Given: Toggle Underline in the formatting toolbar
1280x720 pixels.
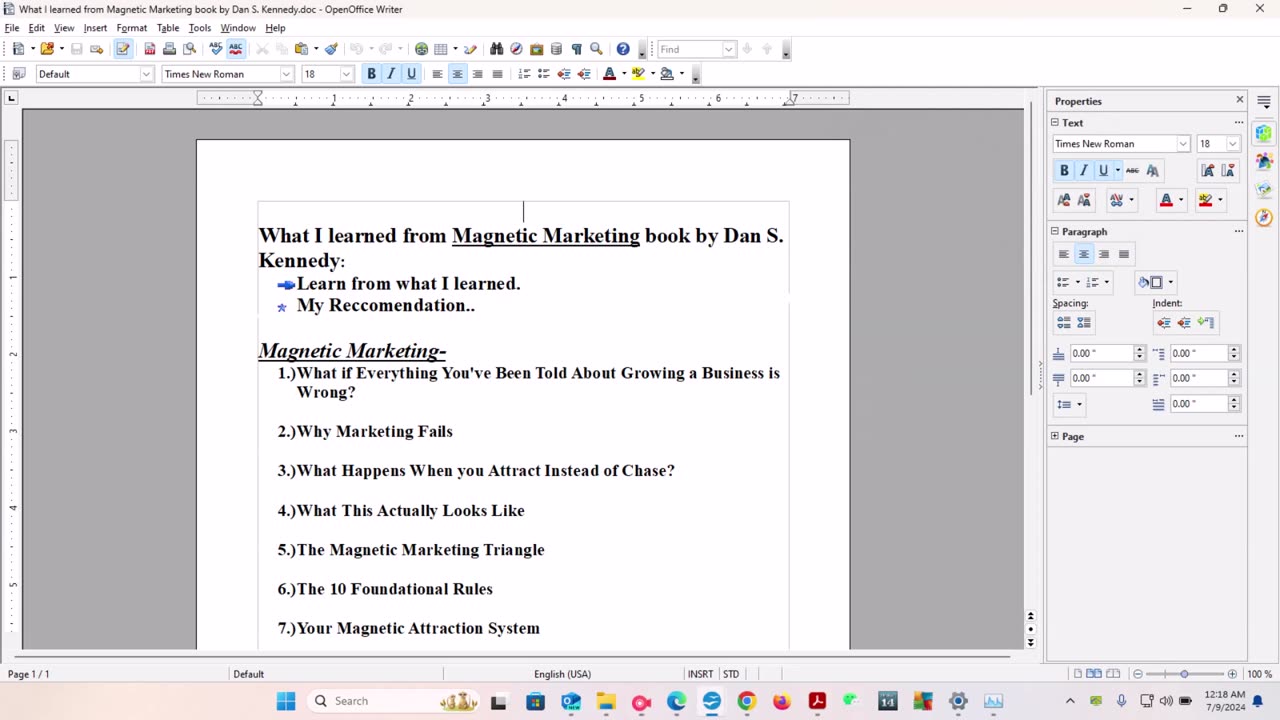Looking at the screenshot, I should (411, 73).
